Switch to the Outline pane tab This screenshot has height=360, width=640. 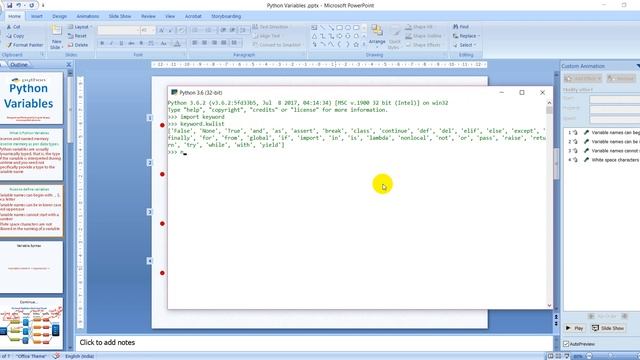coord(19,64)
